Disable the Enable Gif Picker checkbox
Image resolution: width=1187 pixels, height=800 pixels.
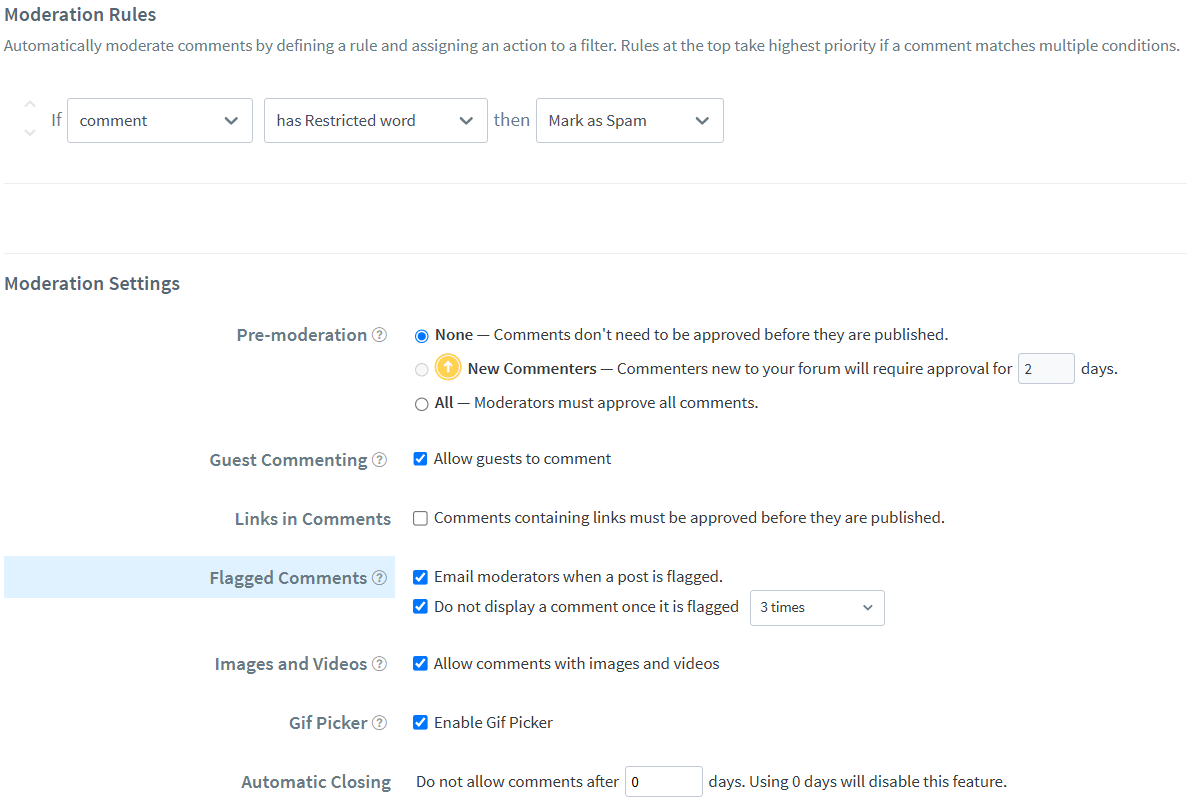[x=420, y=723]
